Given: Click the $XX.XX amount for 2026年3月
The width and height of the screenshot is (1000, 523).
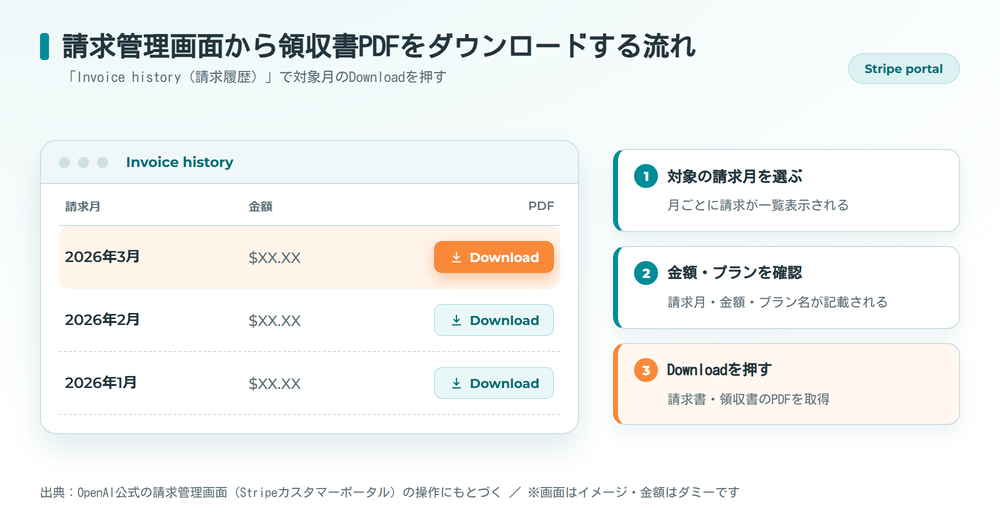Looking at the screenshot, I should tap(274, 258).
